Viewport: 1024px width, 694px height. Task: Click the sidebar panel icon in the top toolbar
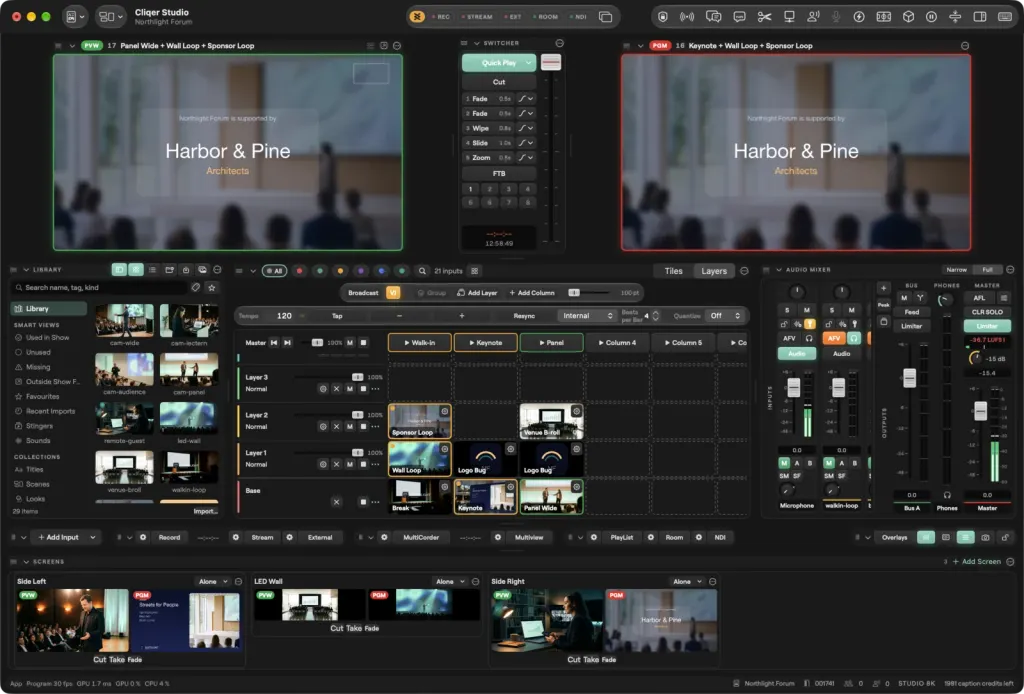pyautogui.click(x=980, y=17)
